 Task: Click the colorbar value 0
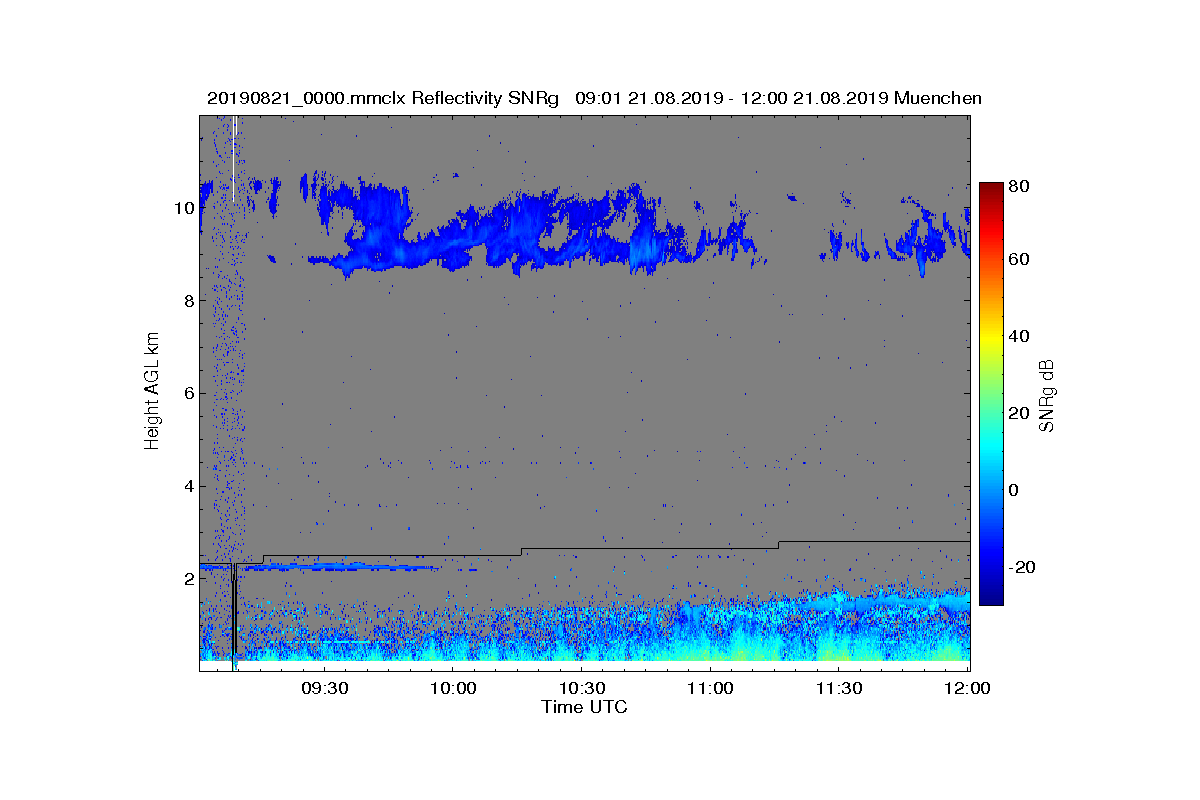pos(1016,490)
